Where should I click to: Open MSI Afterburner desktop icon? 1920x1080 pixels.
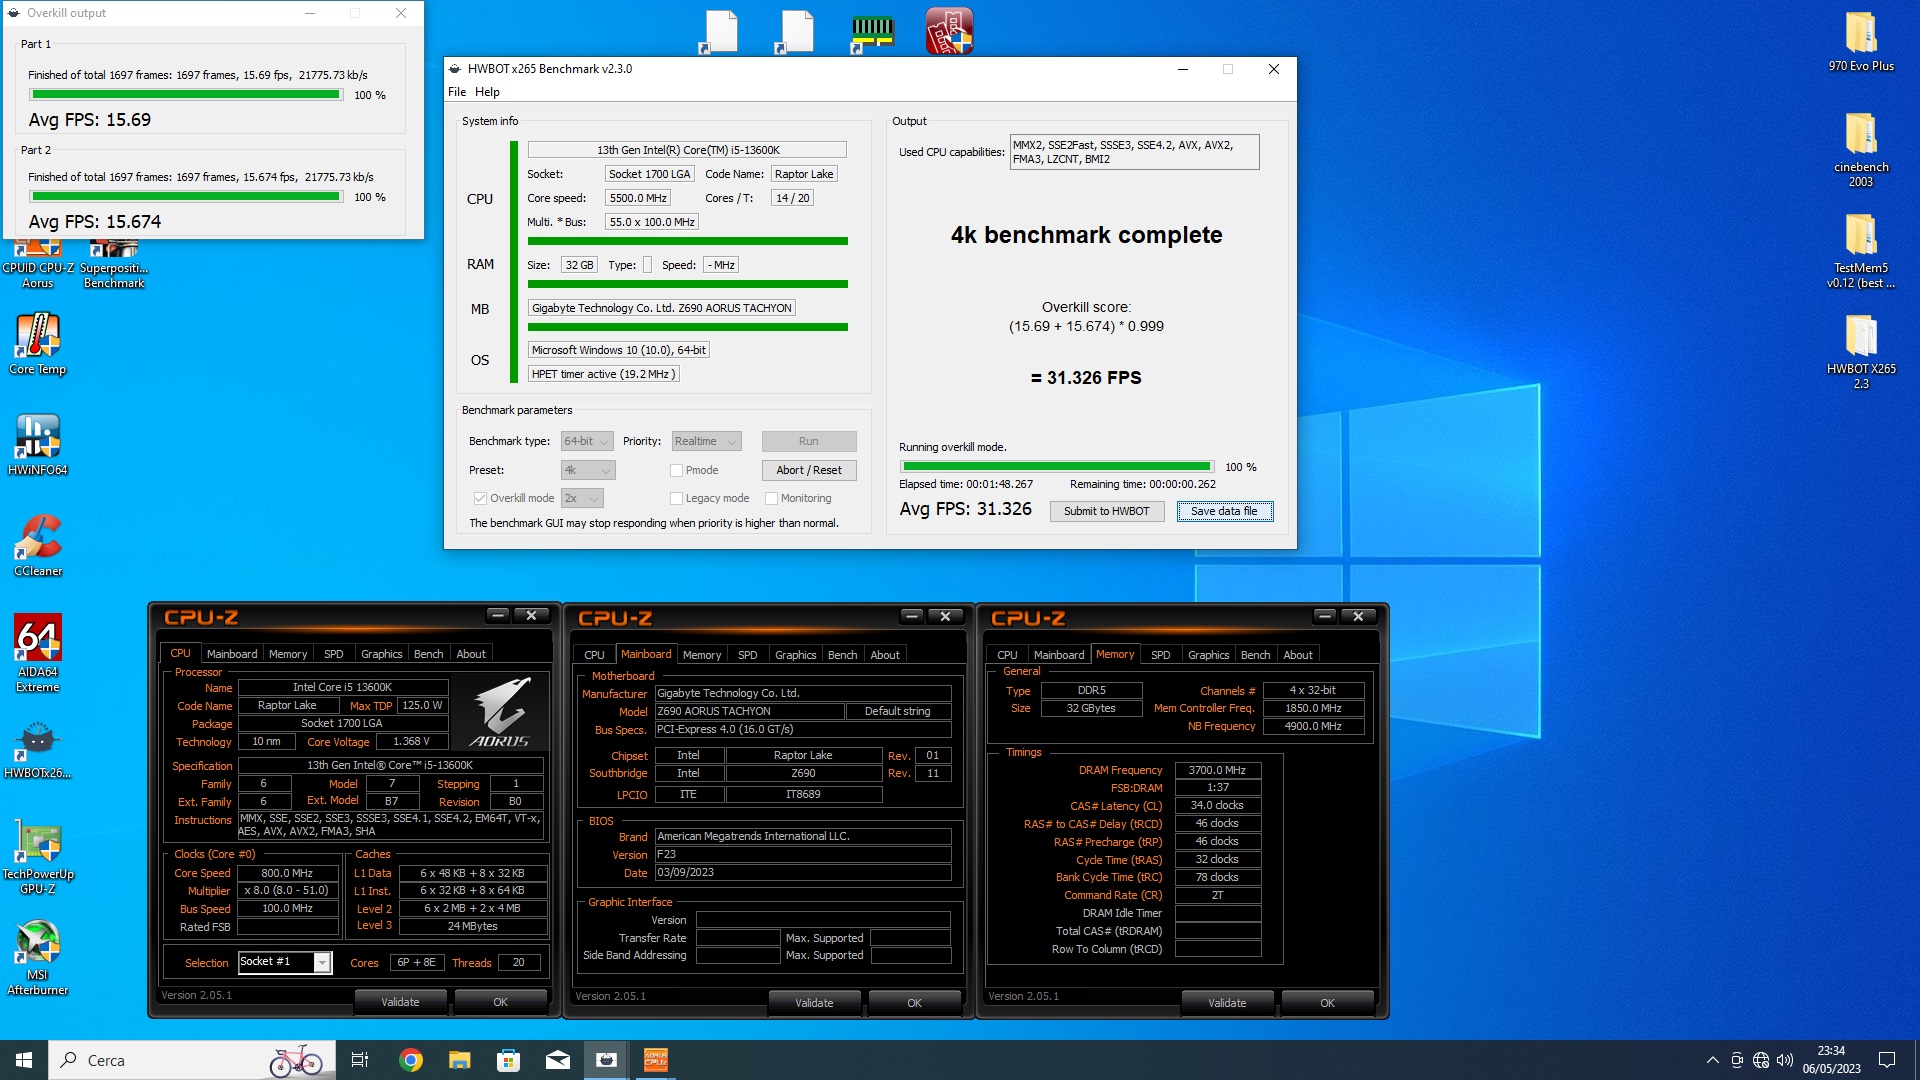(37, 958)
